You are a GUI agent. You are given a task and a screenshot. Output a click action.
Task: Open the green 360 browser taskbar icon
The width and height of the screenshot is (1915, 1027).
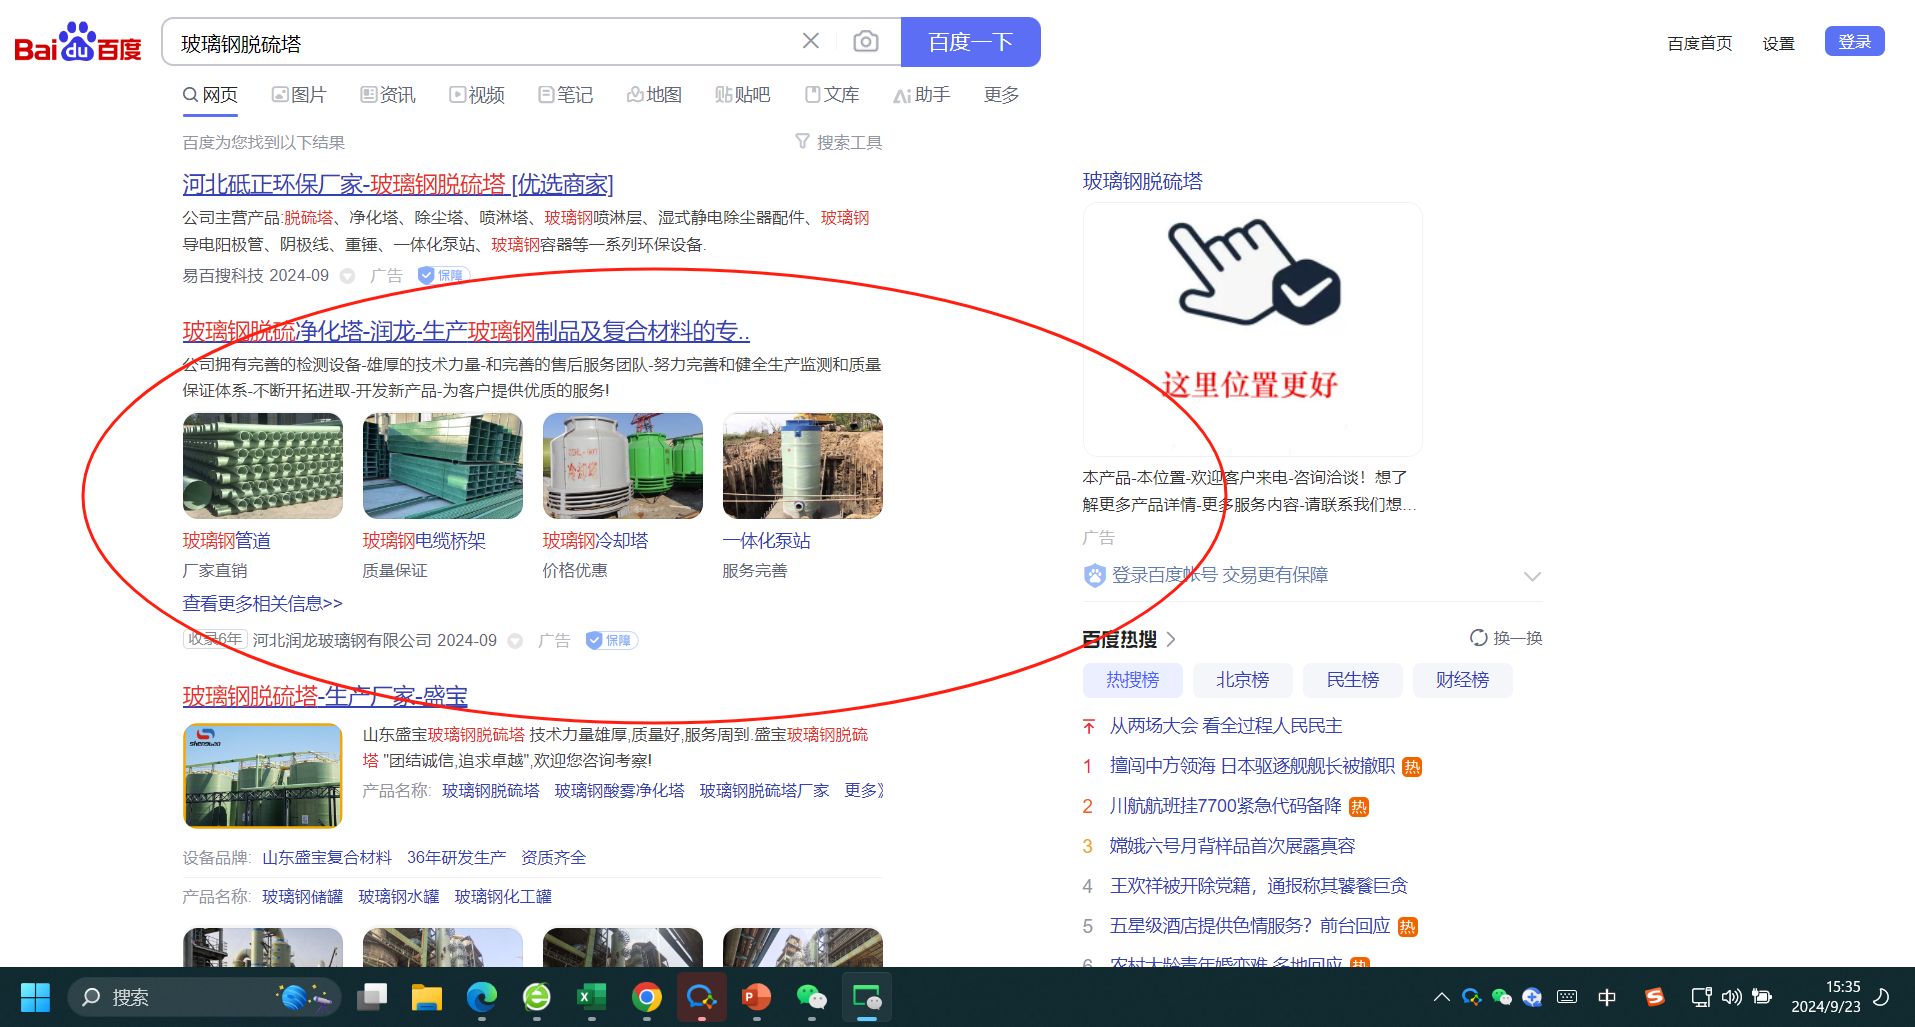537,997
